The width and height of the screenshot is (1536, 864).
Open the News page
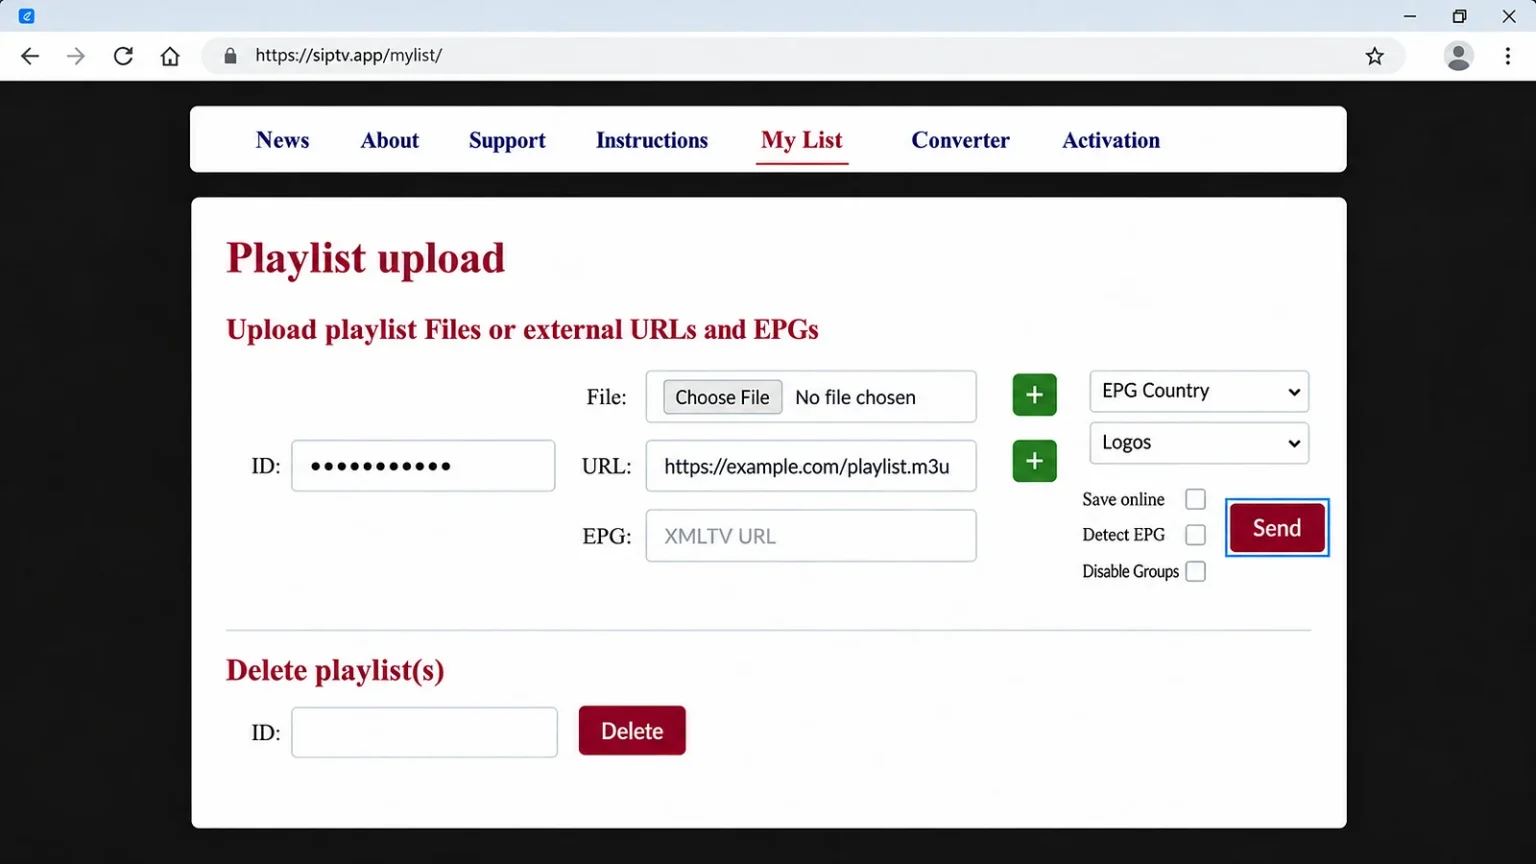tap(282, 140)
